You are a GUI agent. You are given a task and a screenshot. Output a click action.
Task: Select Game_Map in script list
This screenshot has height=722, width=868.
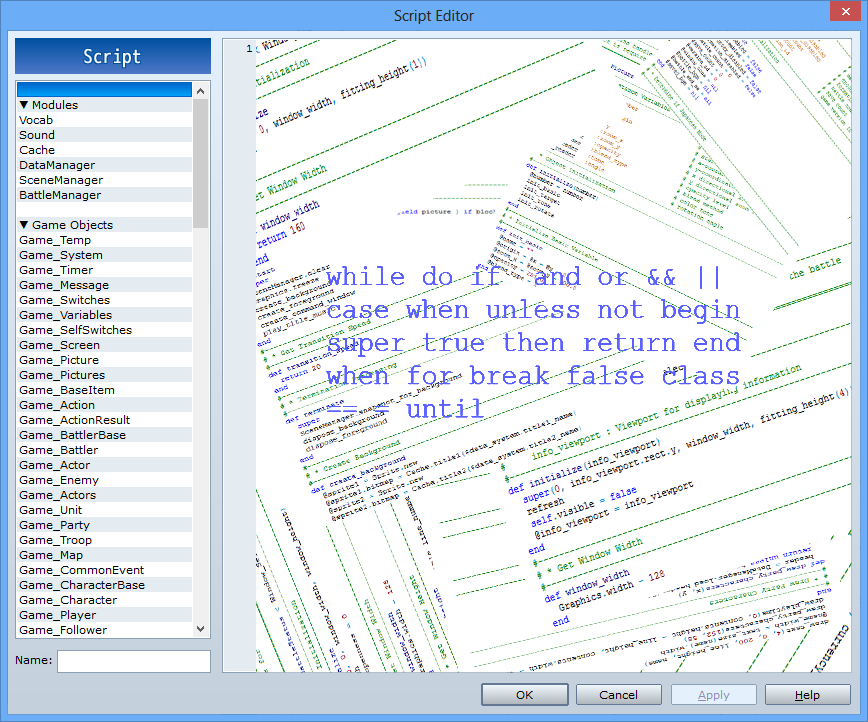coord(105,555)
